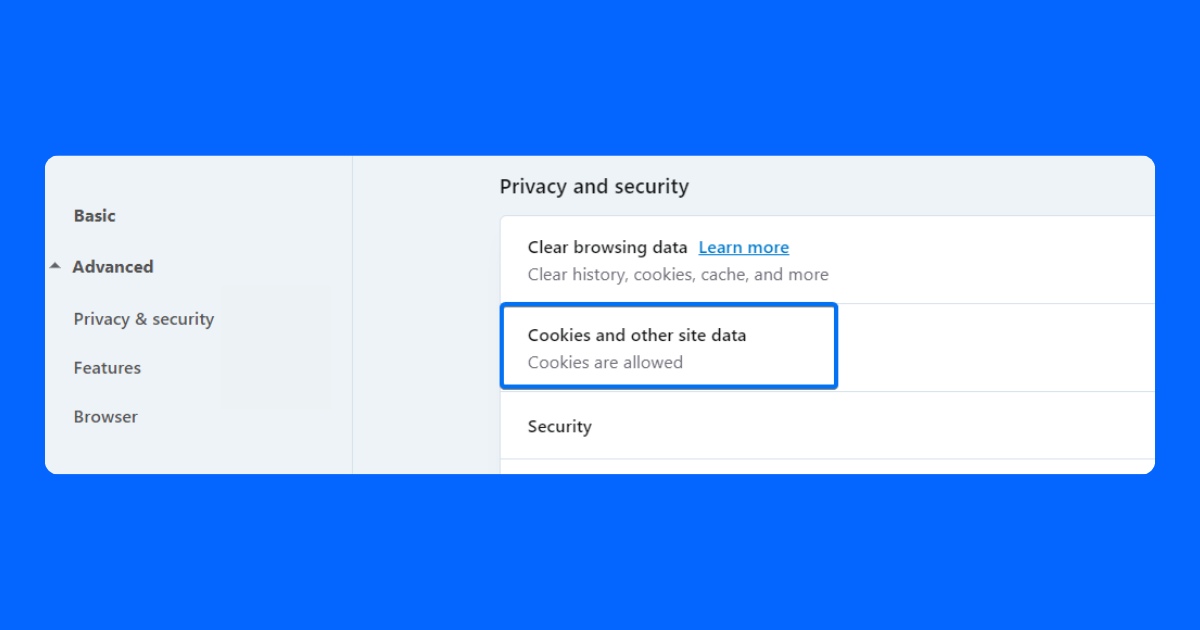This screenshot has width=1200, height=630.
Task: Expand the Security settings entry
Action: pos(560,426)
